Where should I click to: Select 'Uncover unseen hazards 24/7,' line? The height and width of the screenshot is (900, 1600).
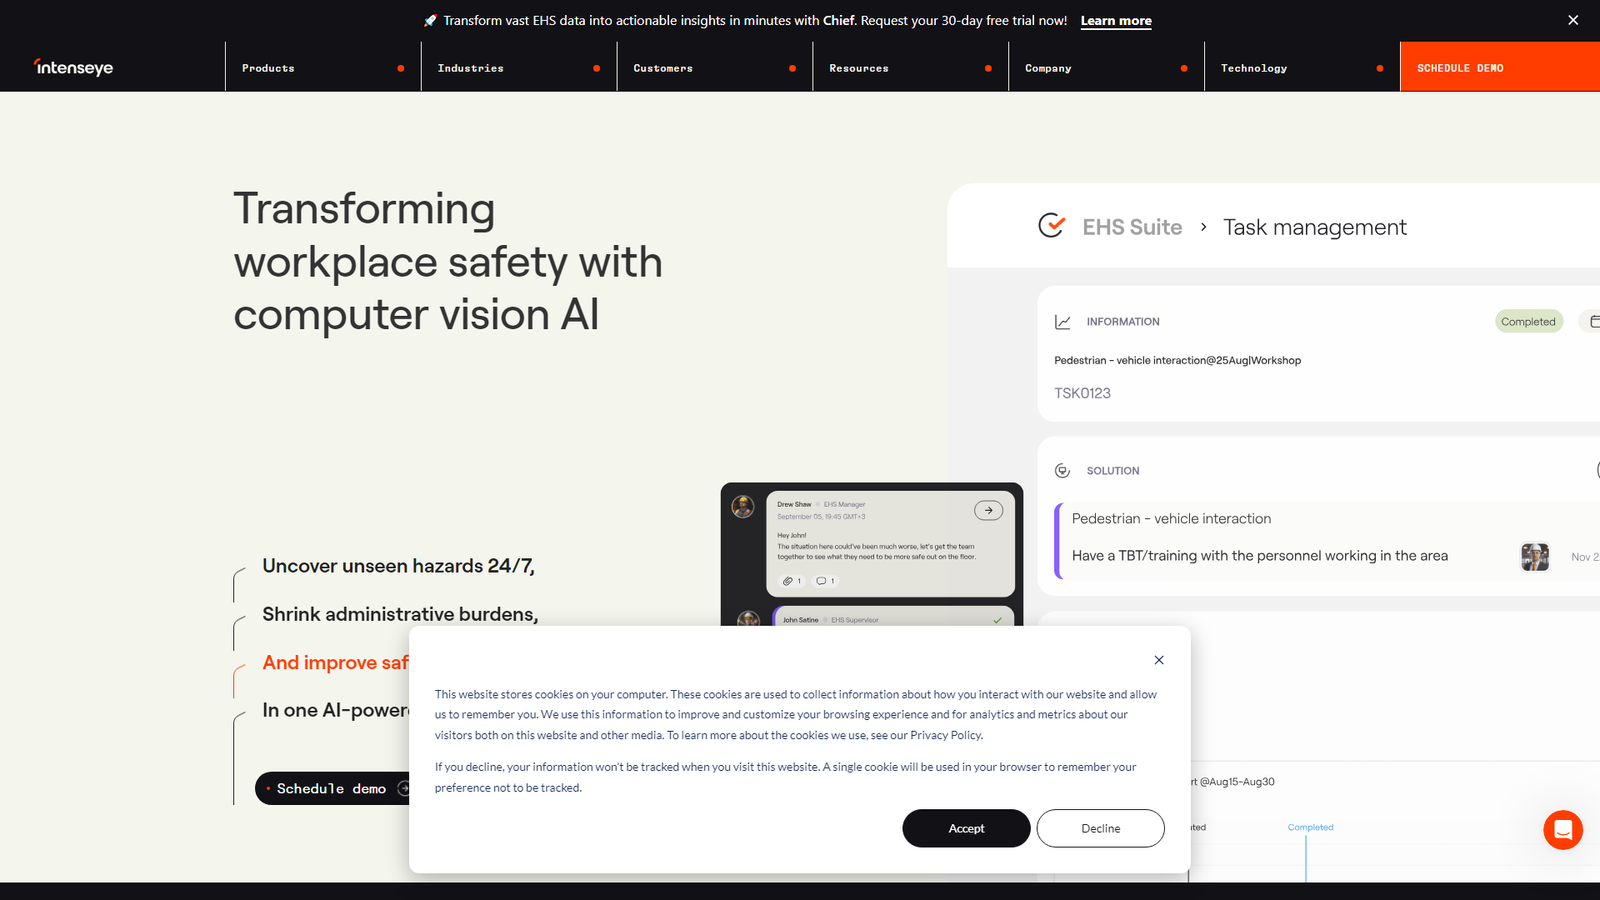coord(398,566)
